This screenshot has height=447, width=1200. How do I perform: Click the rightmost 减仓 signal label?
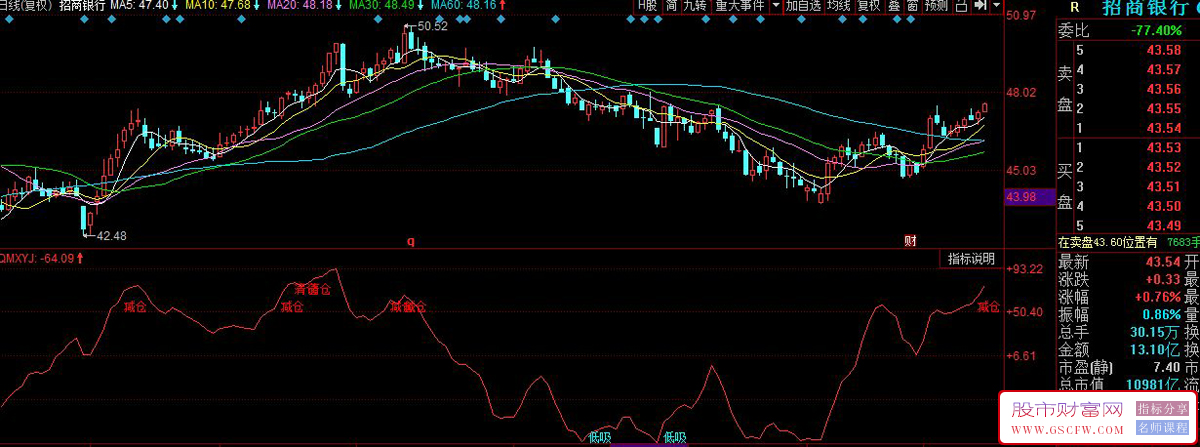point(988,306)
